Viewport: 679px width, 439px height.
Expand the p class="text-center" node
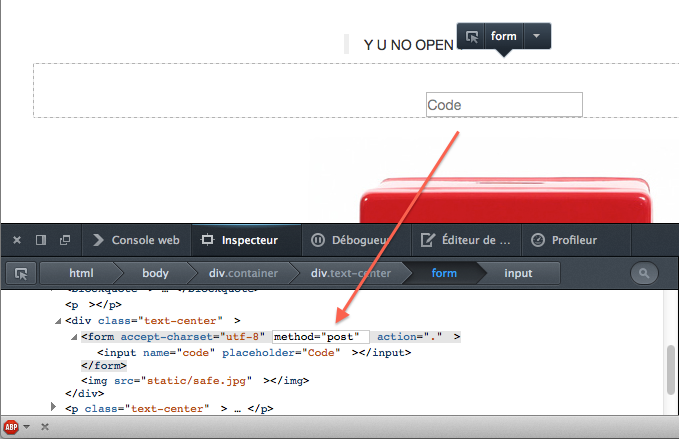tap(53, 407)
